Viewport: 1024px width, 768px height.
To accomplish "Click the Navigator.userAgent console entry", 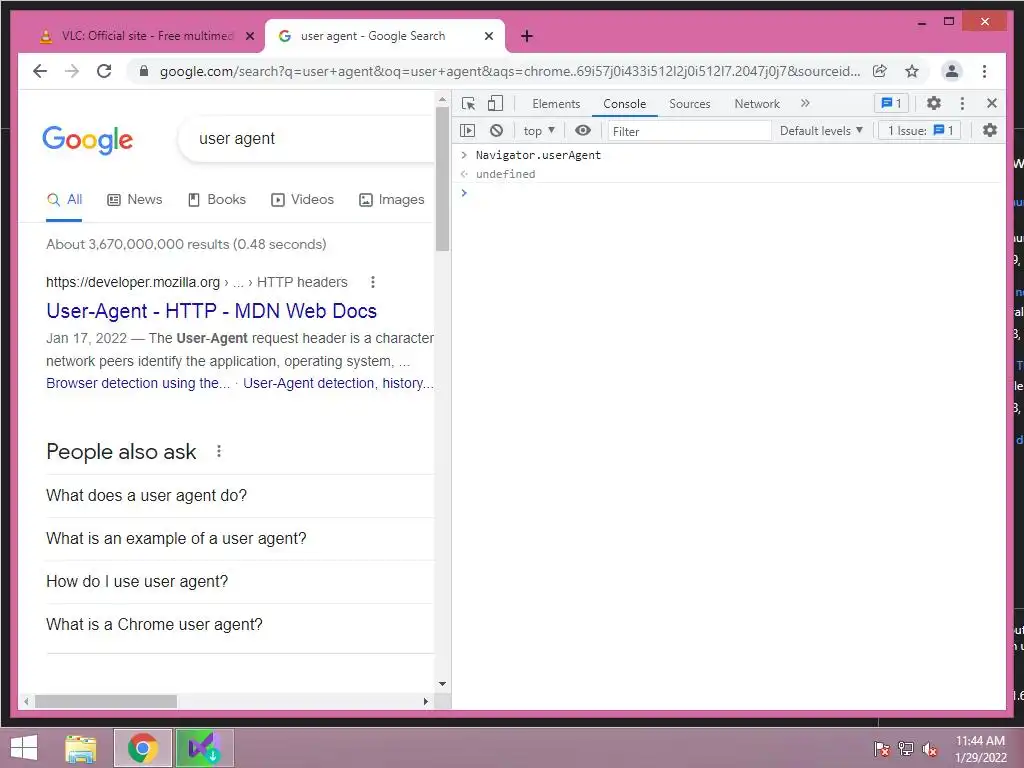I will [538, 155].
